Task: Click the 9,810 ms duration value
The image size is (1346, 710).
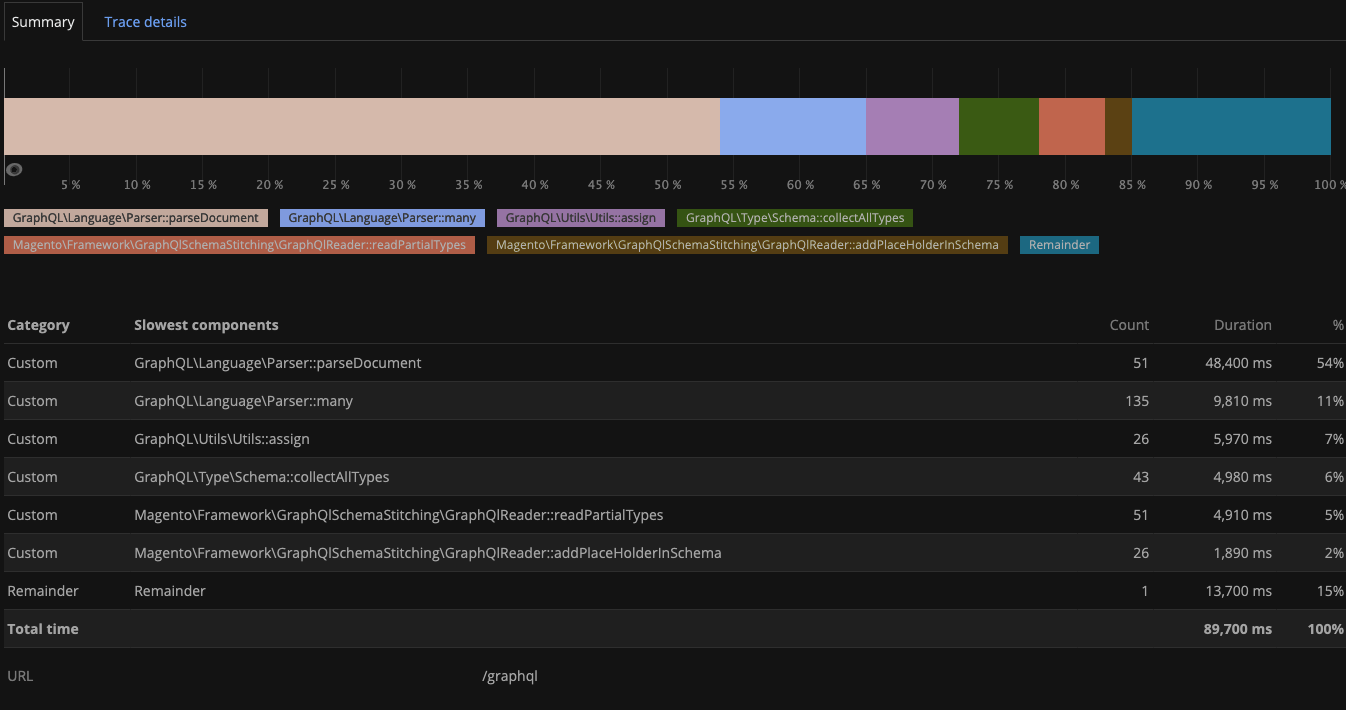Action: tap(1242, 401)
